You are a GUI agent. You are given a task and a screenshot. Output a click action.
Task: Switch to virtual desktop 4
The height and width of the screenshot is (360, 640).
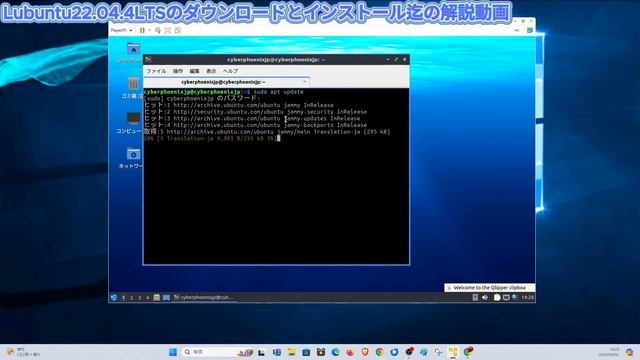coord(147,298)
